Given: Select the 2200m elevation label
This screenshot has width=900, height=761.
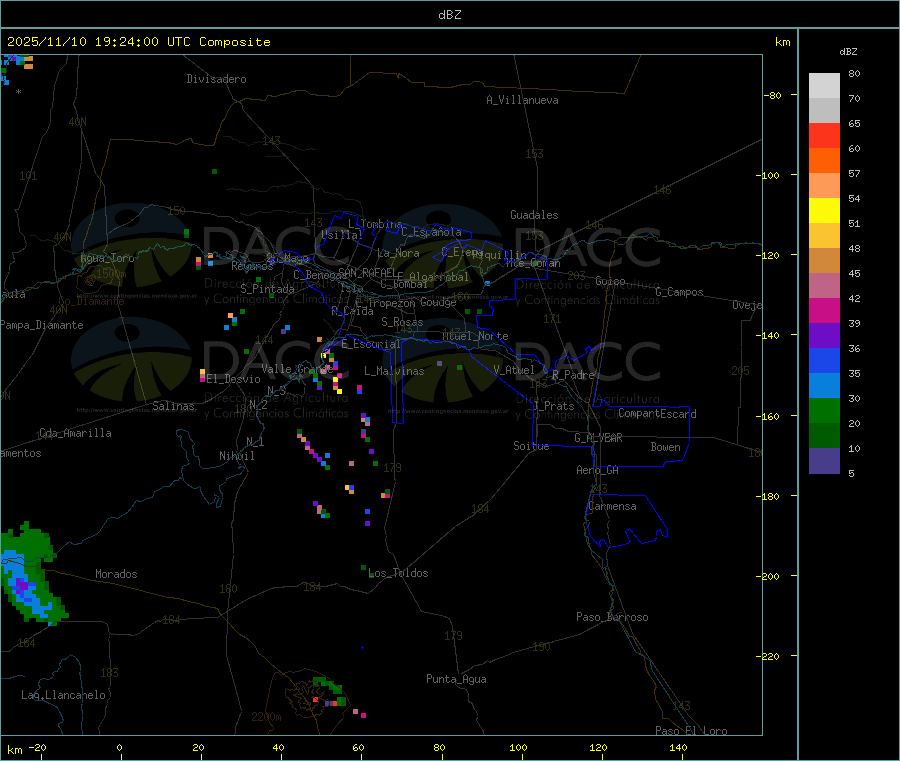Looking at the screenshot, I should tap(266, 717).
